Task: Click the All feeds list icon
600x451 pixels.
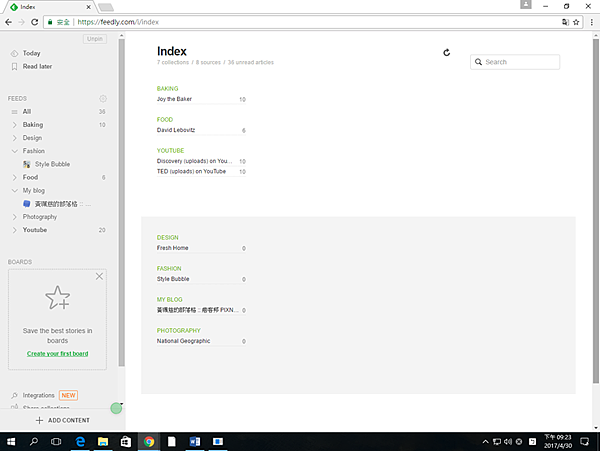Action: click(15, 112)
